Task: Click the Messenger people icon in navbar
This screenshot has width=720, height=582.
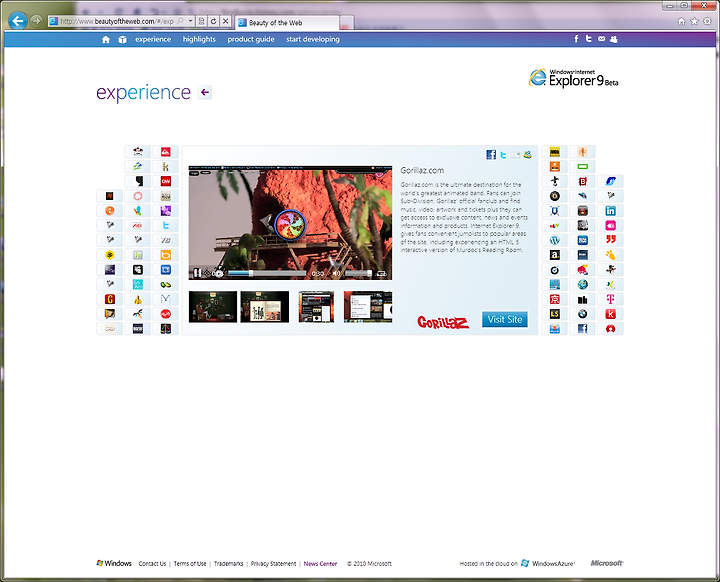Action: [614, 40]
